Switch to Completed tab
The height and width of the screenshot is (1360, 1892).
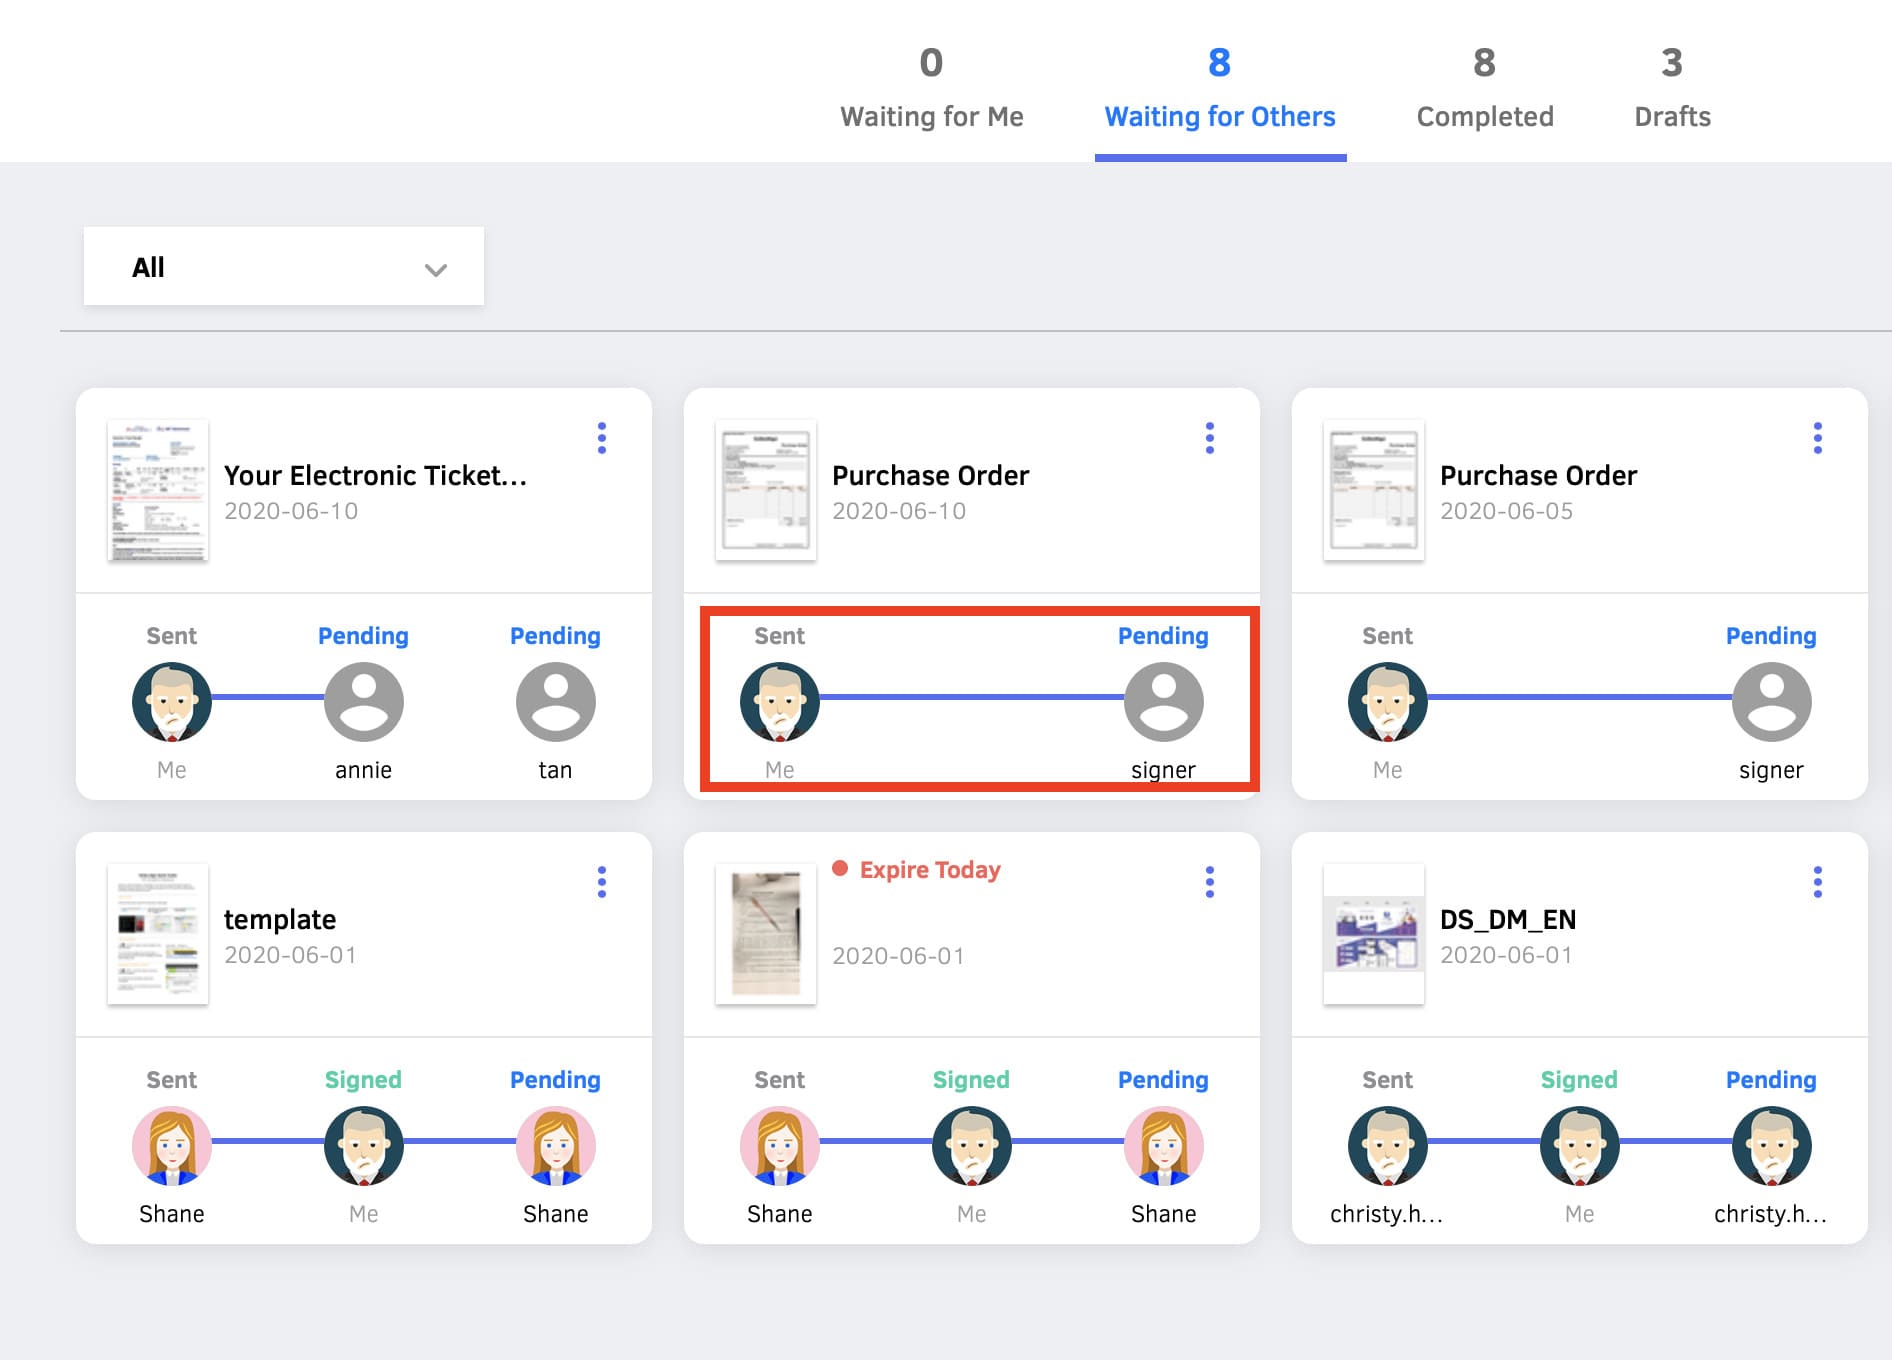(x=1484, y=90)
